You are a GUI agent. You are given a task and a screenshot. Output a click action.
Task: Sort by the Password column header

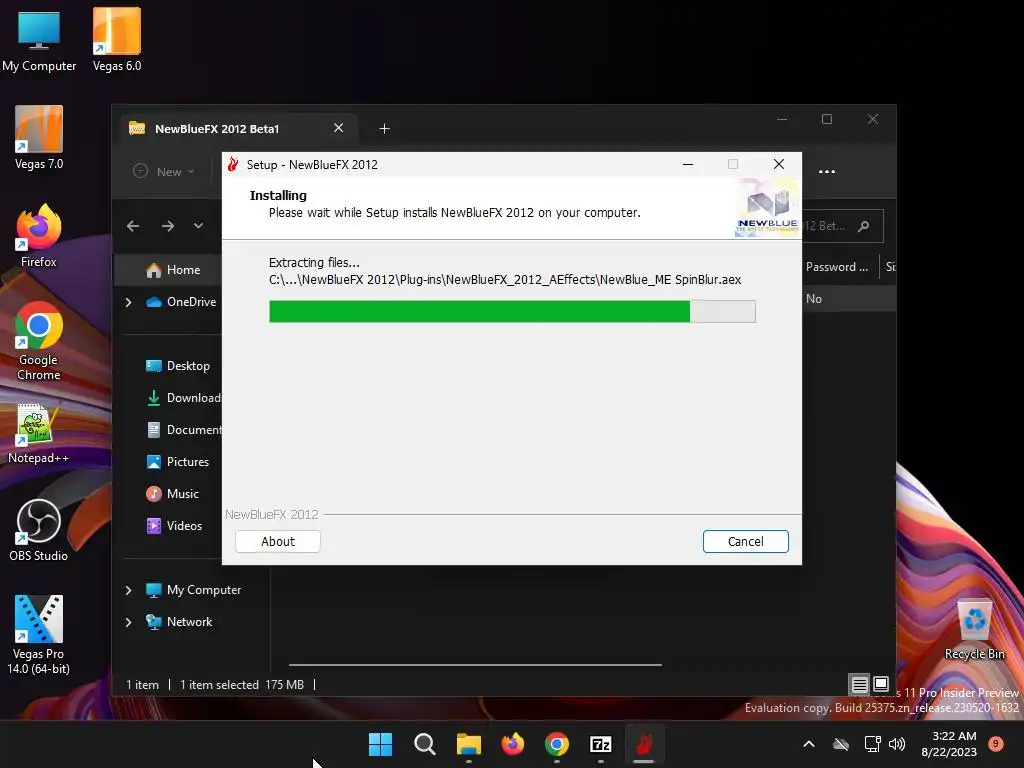point(838,266)
